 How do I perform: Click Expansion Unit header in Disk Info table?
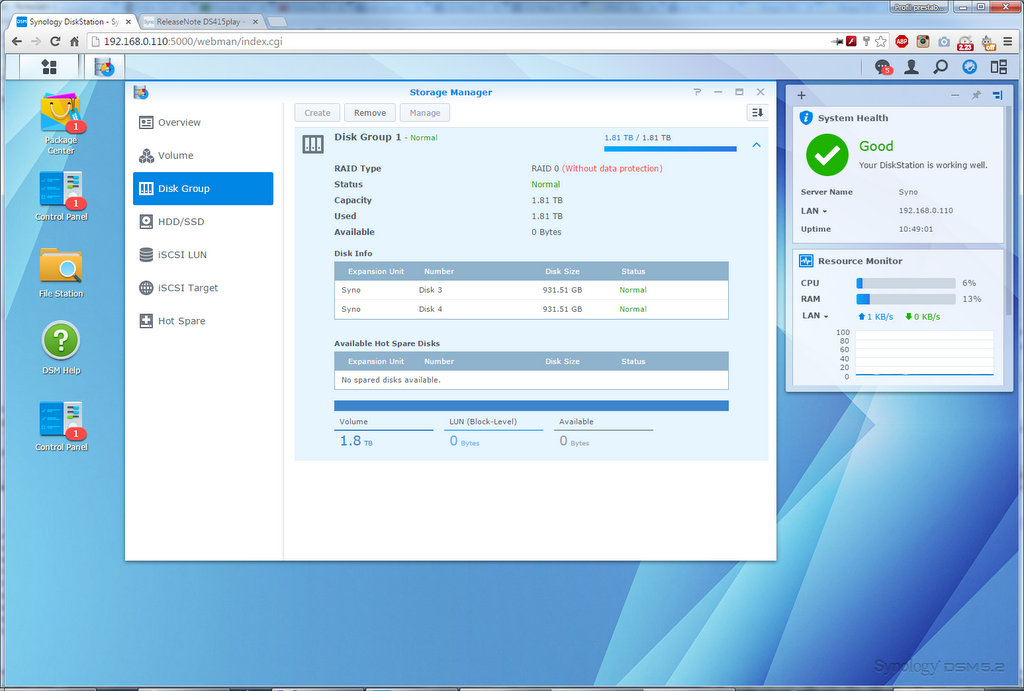tap(376, 271)
